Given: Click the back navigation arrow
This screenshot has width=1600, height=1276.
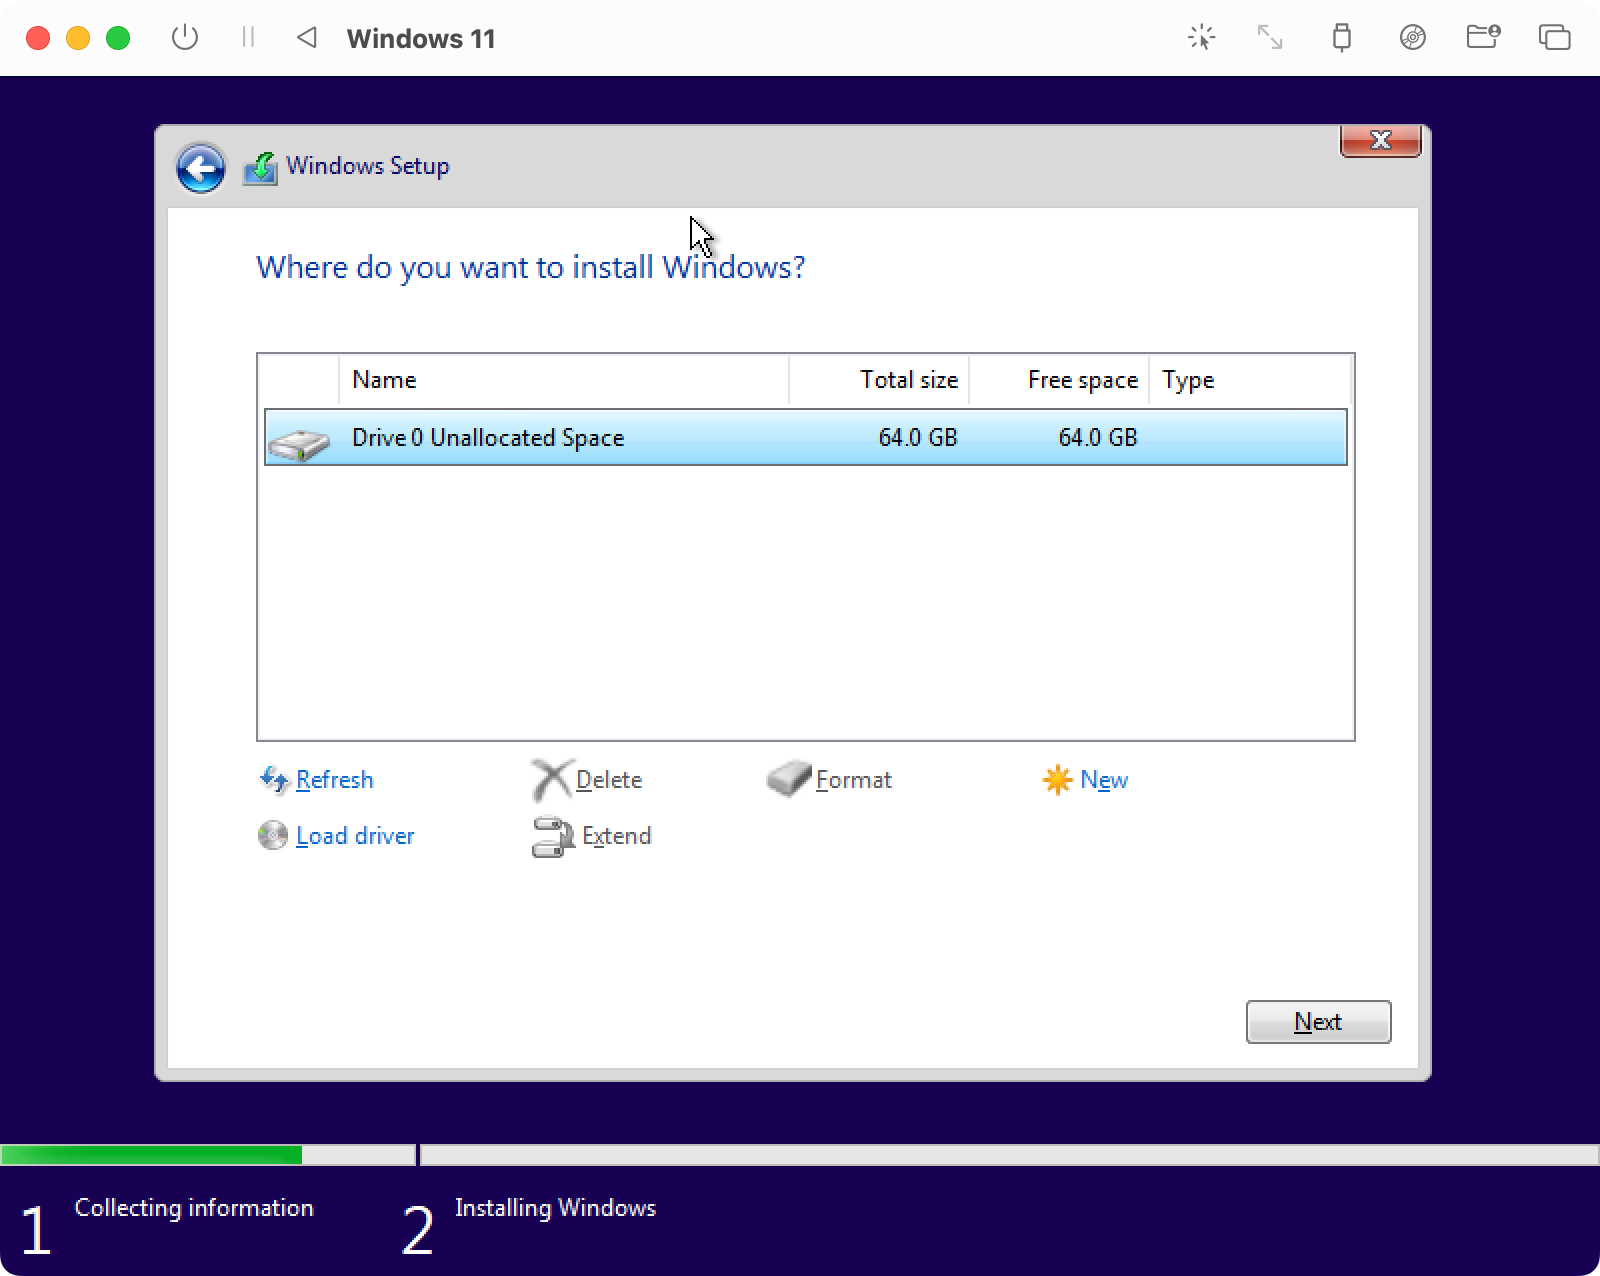Looking at the screenshot, I should pos(200,167).
